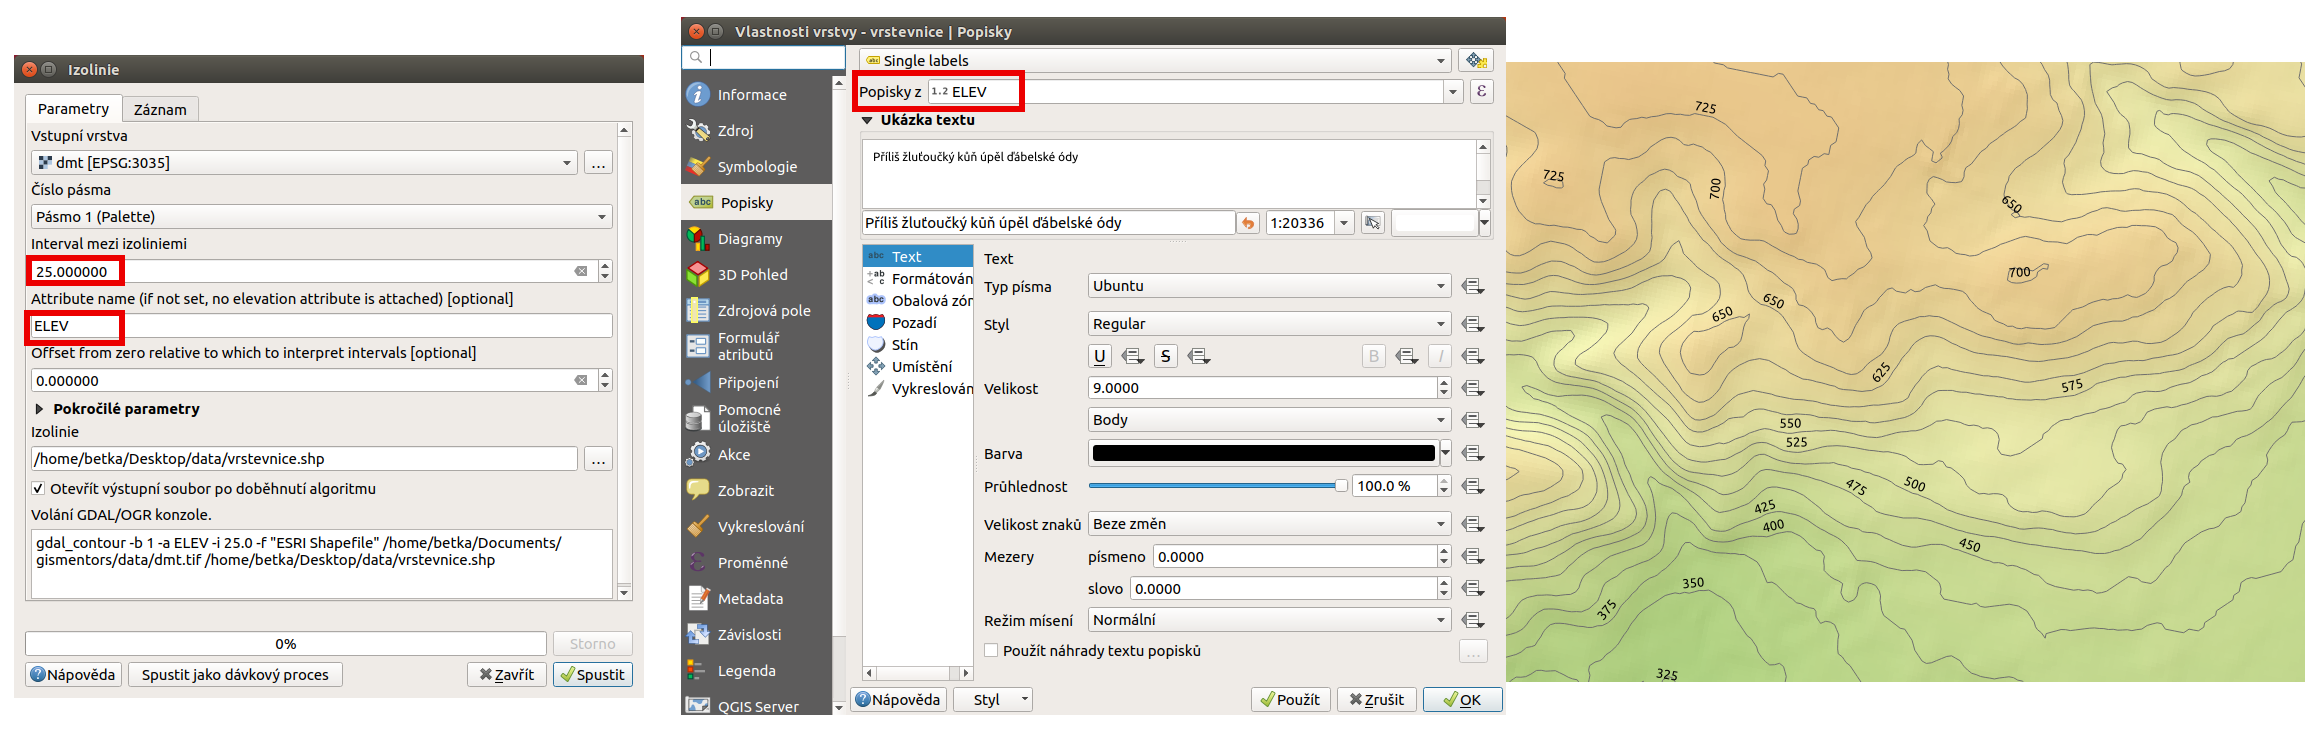Click the Použít button
This screenshot has width=2324, height=740.
[x=1290, y=699]
